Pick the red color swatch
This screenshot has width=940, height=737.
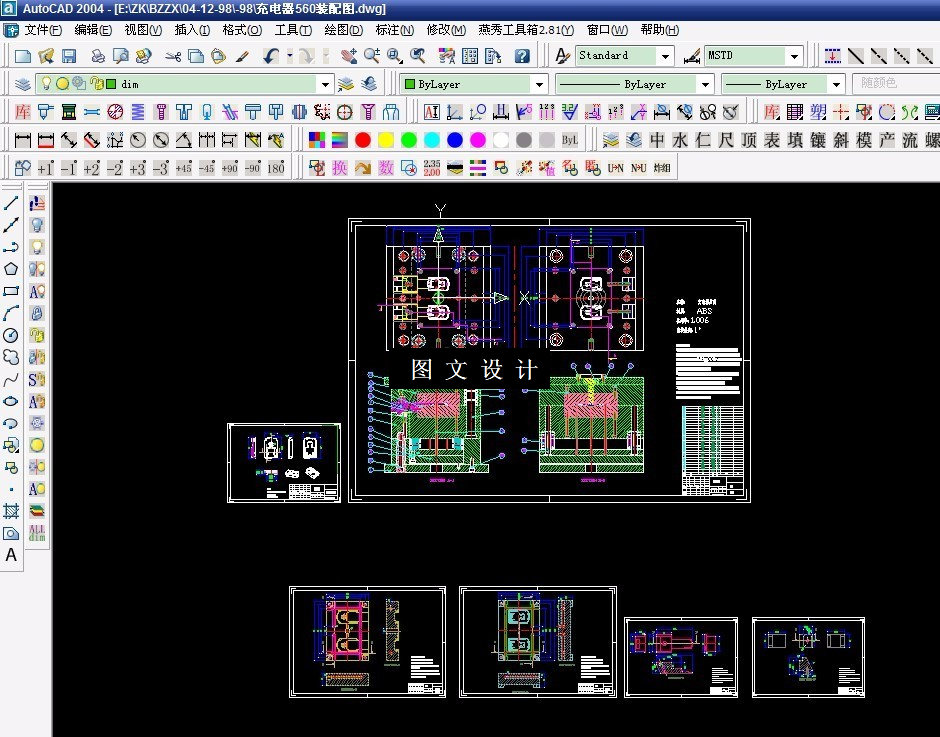point(363,140)
